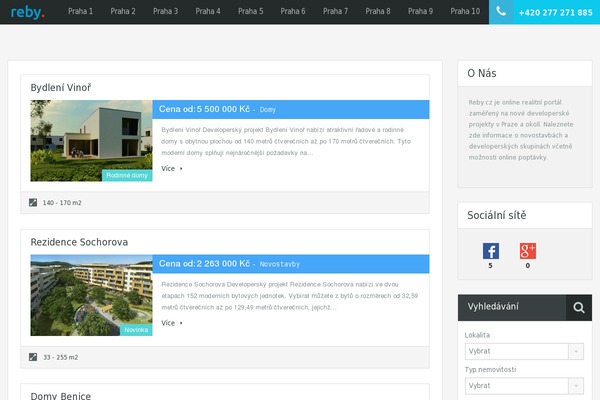Click the search magnifier icon in Vyhledávání
The height and width of the screenshot is (400, 600).
pyautogui.click(x=579, y=307)
